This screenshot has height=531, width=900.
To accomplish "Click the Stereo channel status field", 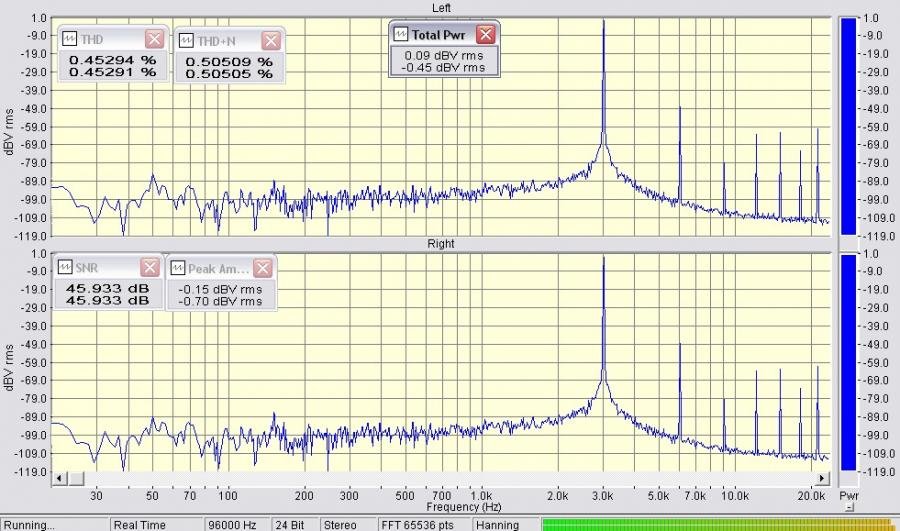I will click(339, 524).
